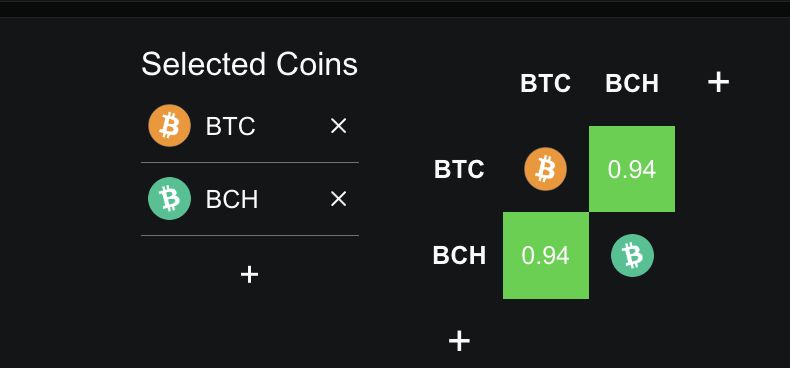
Task: Click the 0.94 value under BCH column
Action: 632,170
